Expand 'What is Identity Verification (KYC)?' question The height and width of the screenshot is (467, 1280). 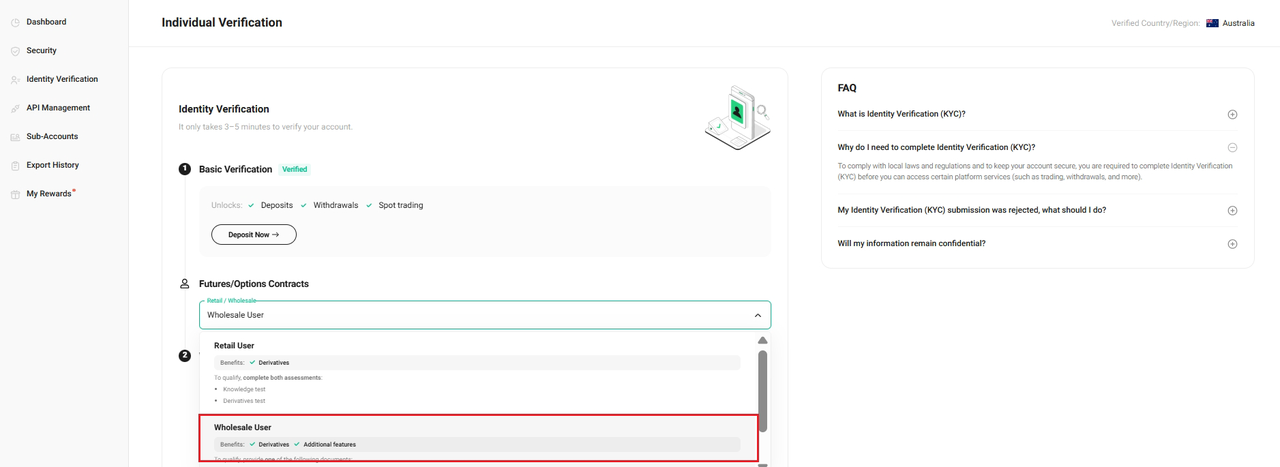point(1232,114)
